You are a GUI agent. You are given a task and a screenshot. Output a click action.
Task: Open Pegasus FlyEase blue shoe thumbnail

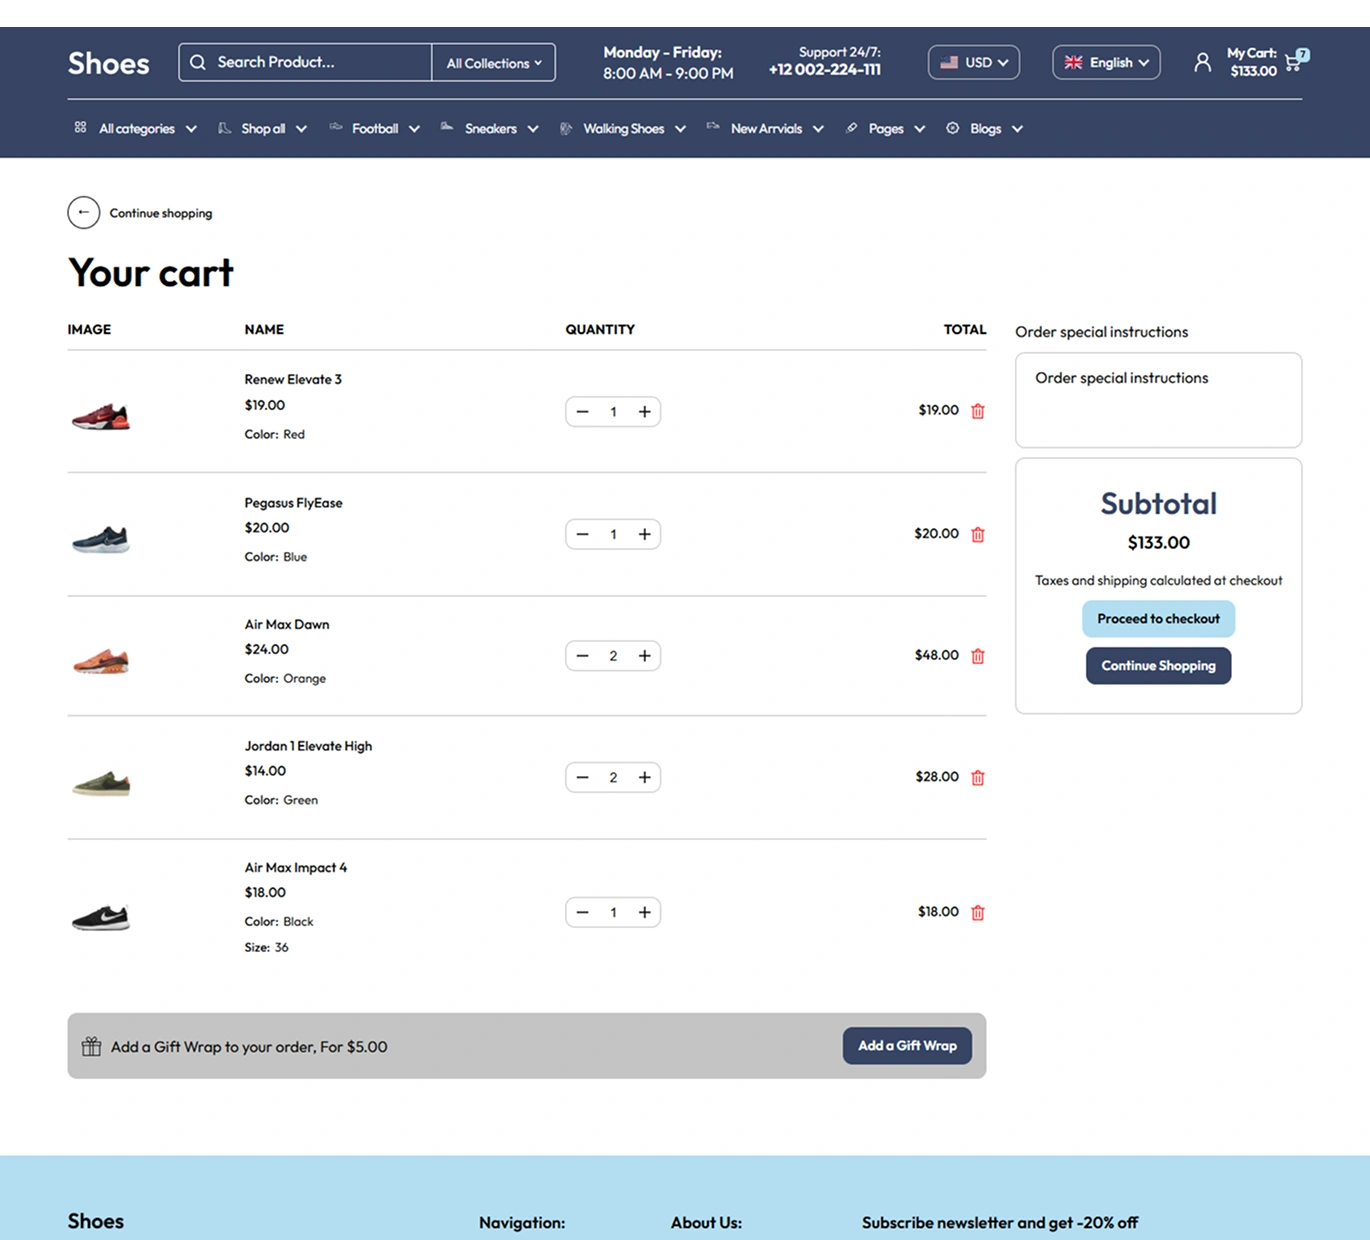101,539
